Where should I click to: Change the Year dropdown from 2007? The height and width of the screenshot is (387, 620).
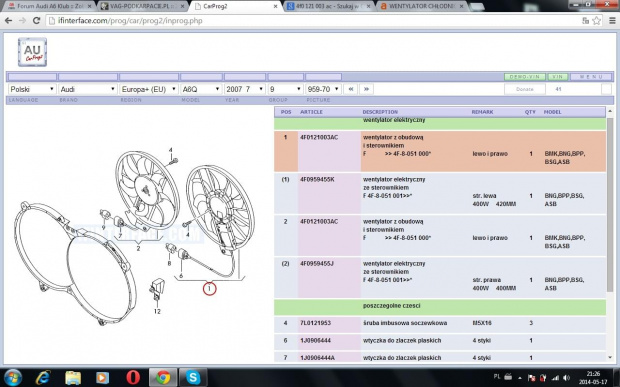pos(244,89)
